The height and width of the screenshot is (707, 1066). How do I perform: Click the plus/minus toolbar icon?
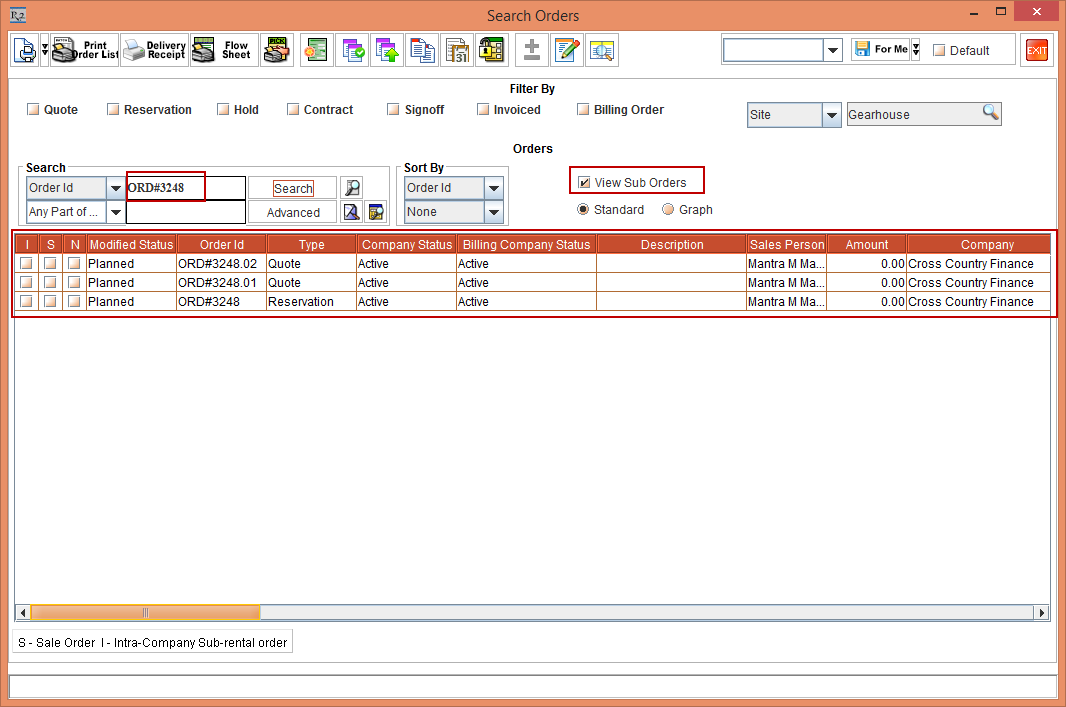(532, 50)
